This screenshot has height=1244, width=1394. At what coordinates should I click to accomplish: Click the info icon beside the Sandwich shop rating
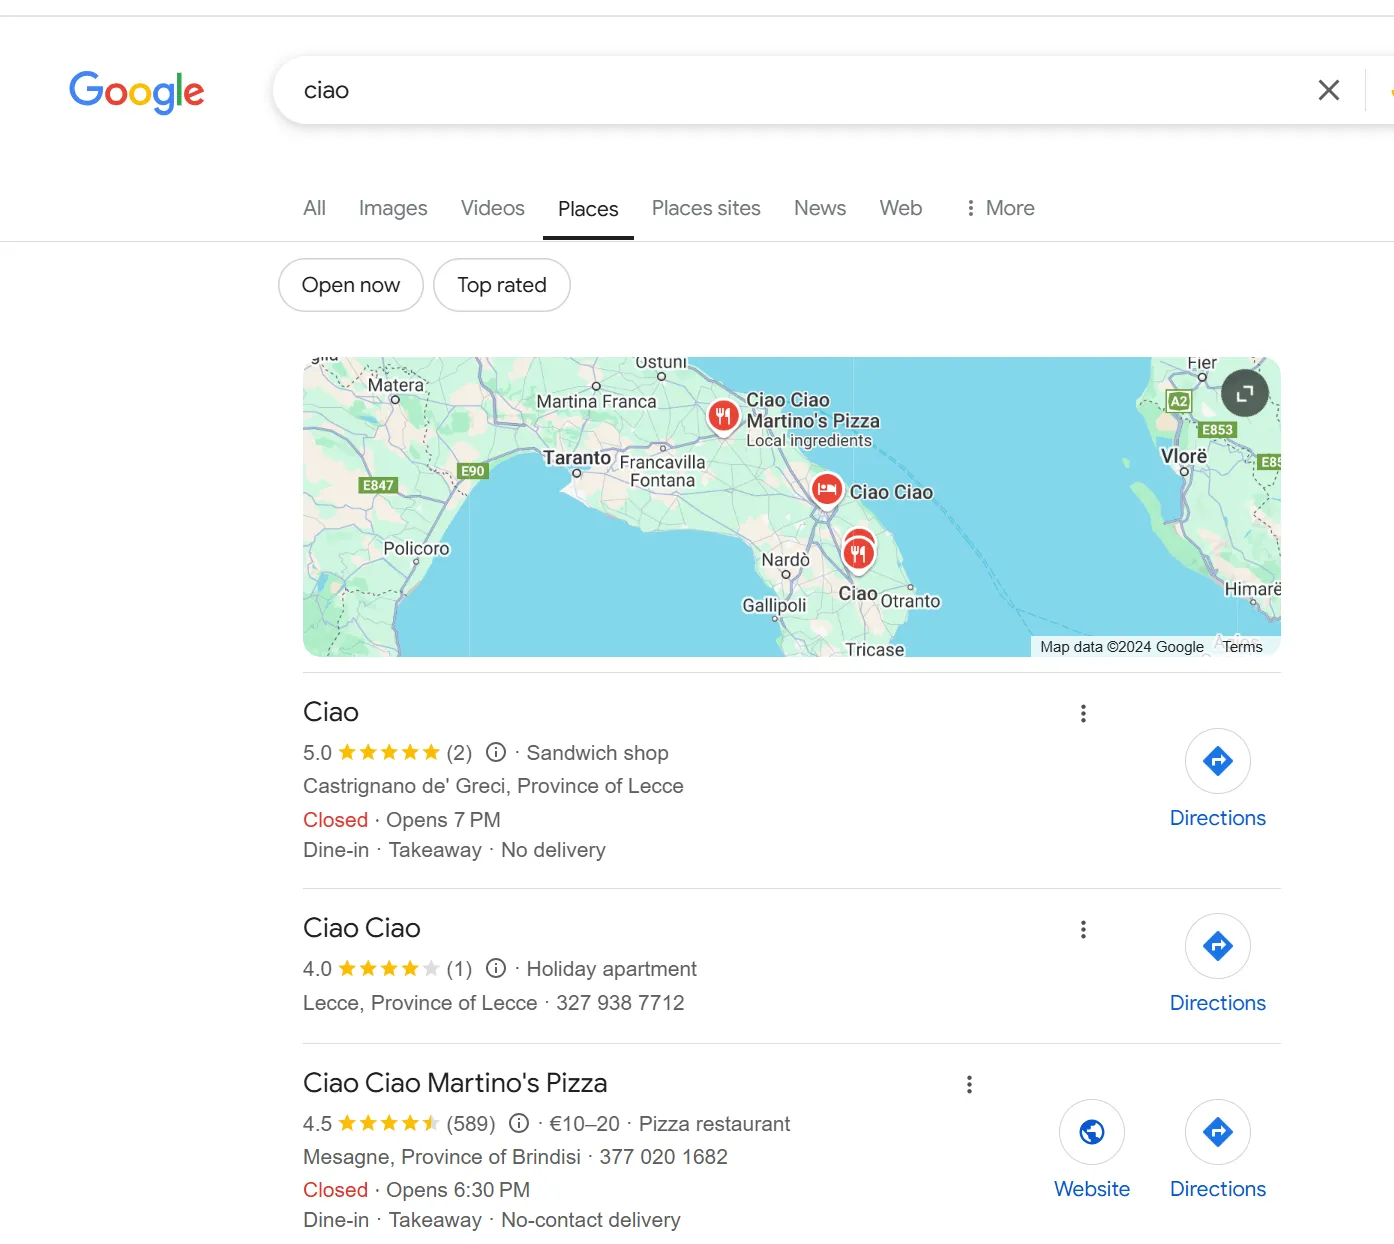click(495, 752)
